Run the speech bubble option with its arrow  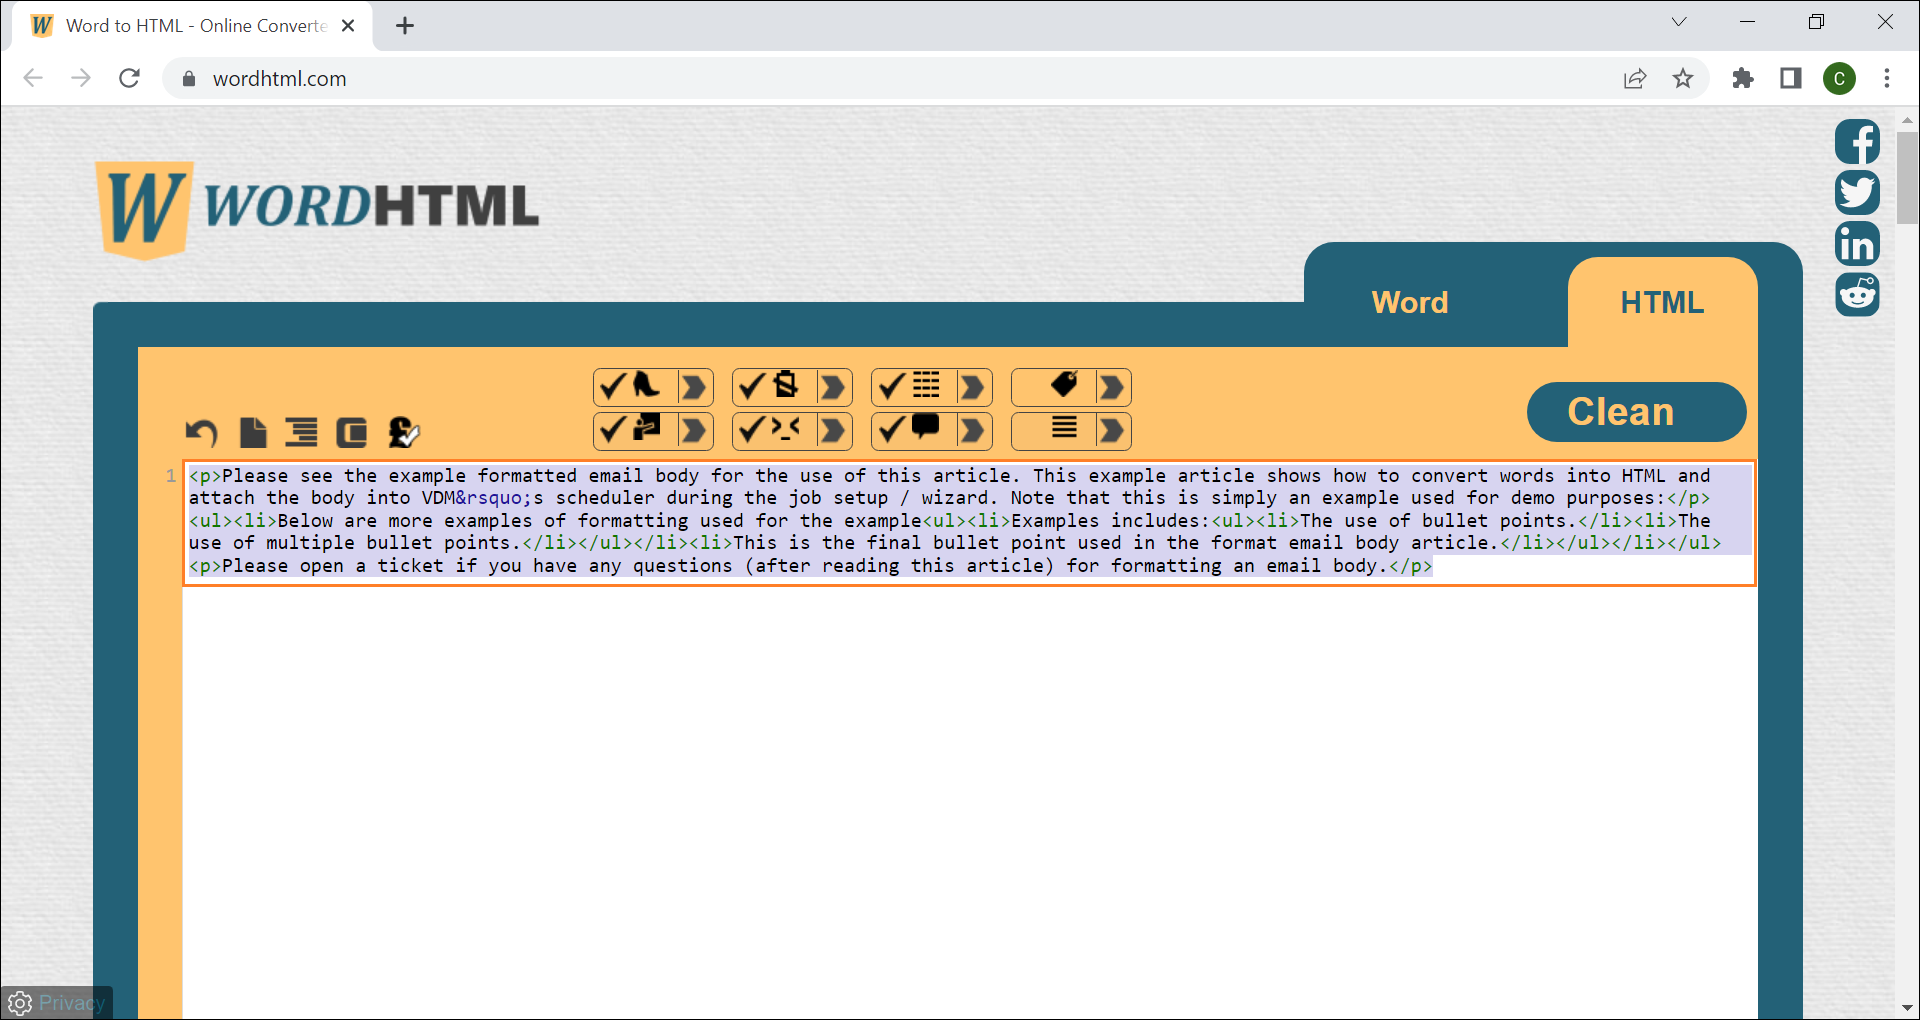972,431
